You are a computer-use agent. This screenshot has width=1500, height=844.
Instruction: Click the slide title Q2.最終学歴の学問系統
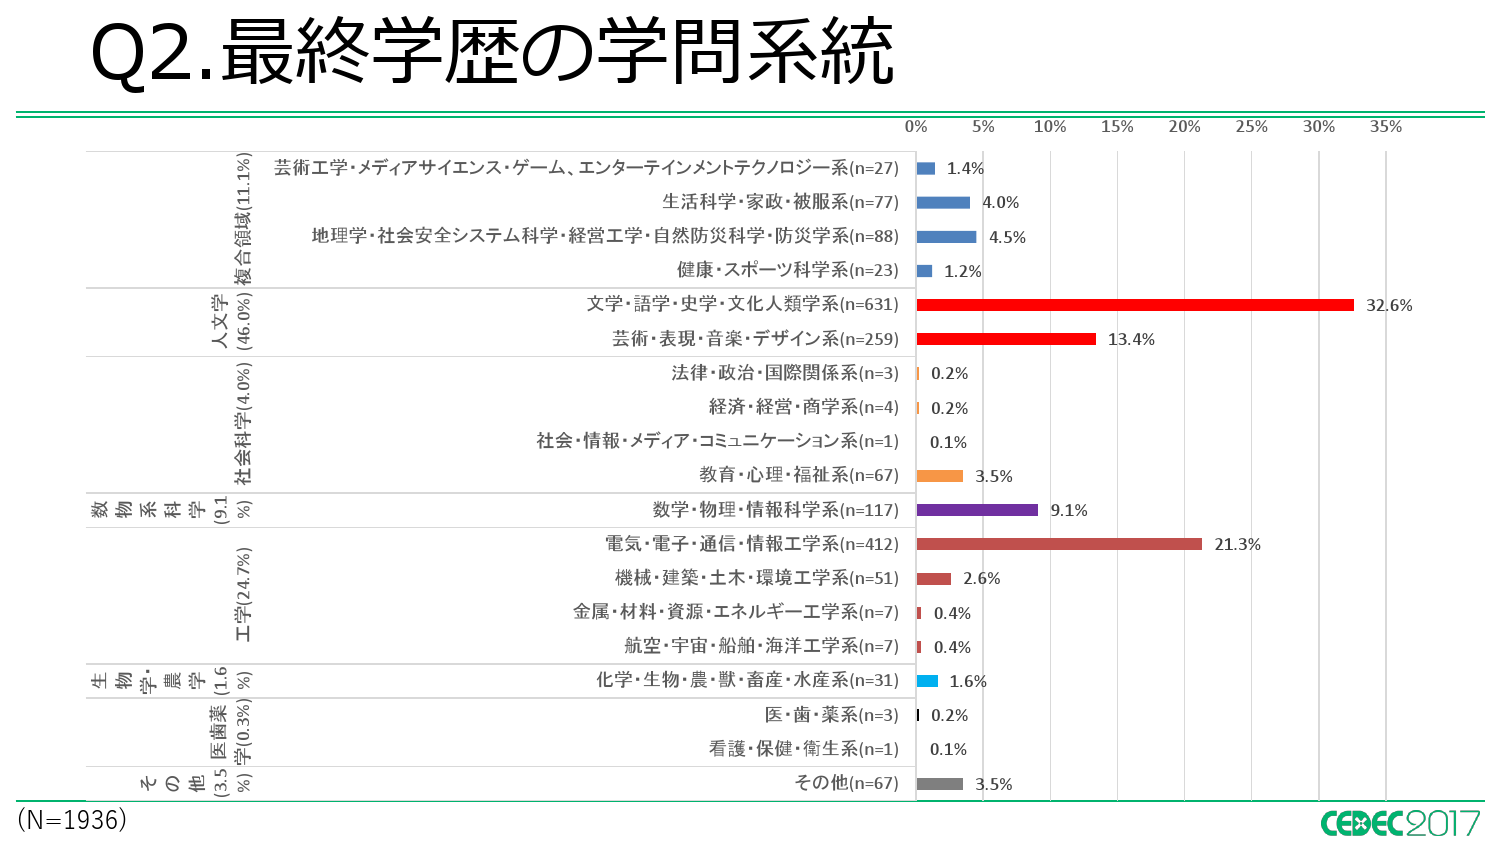(x=492, y=53)
